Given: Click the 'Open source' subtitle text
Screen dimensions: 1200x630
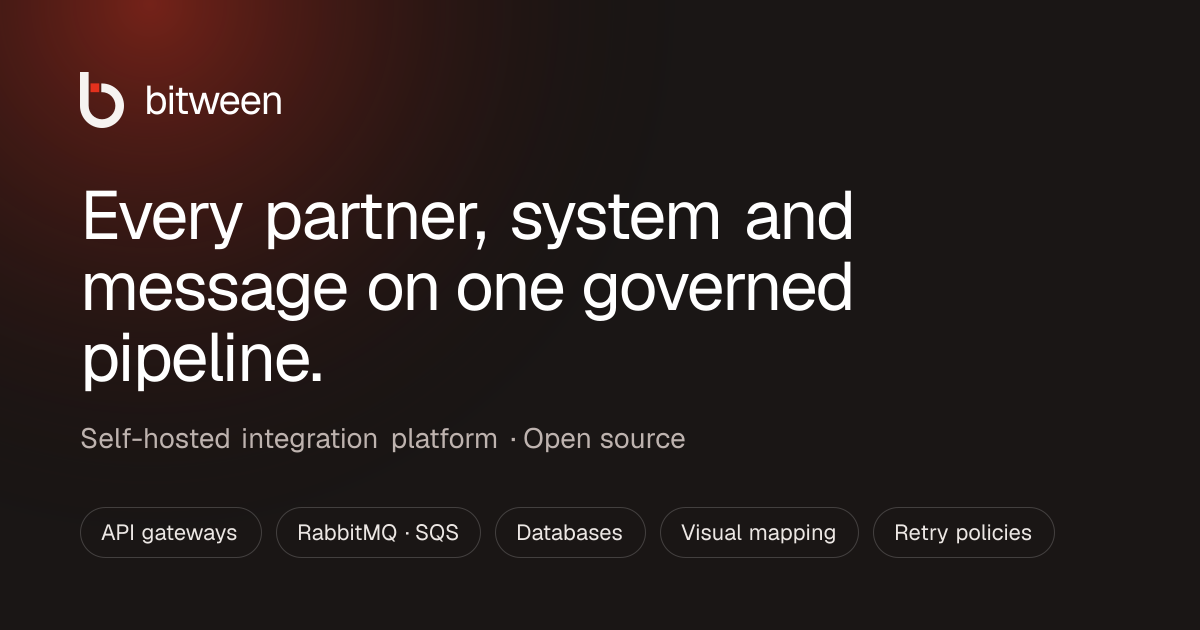Looking at the screenshot, I should pos(604,439).
